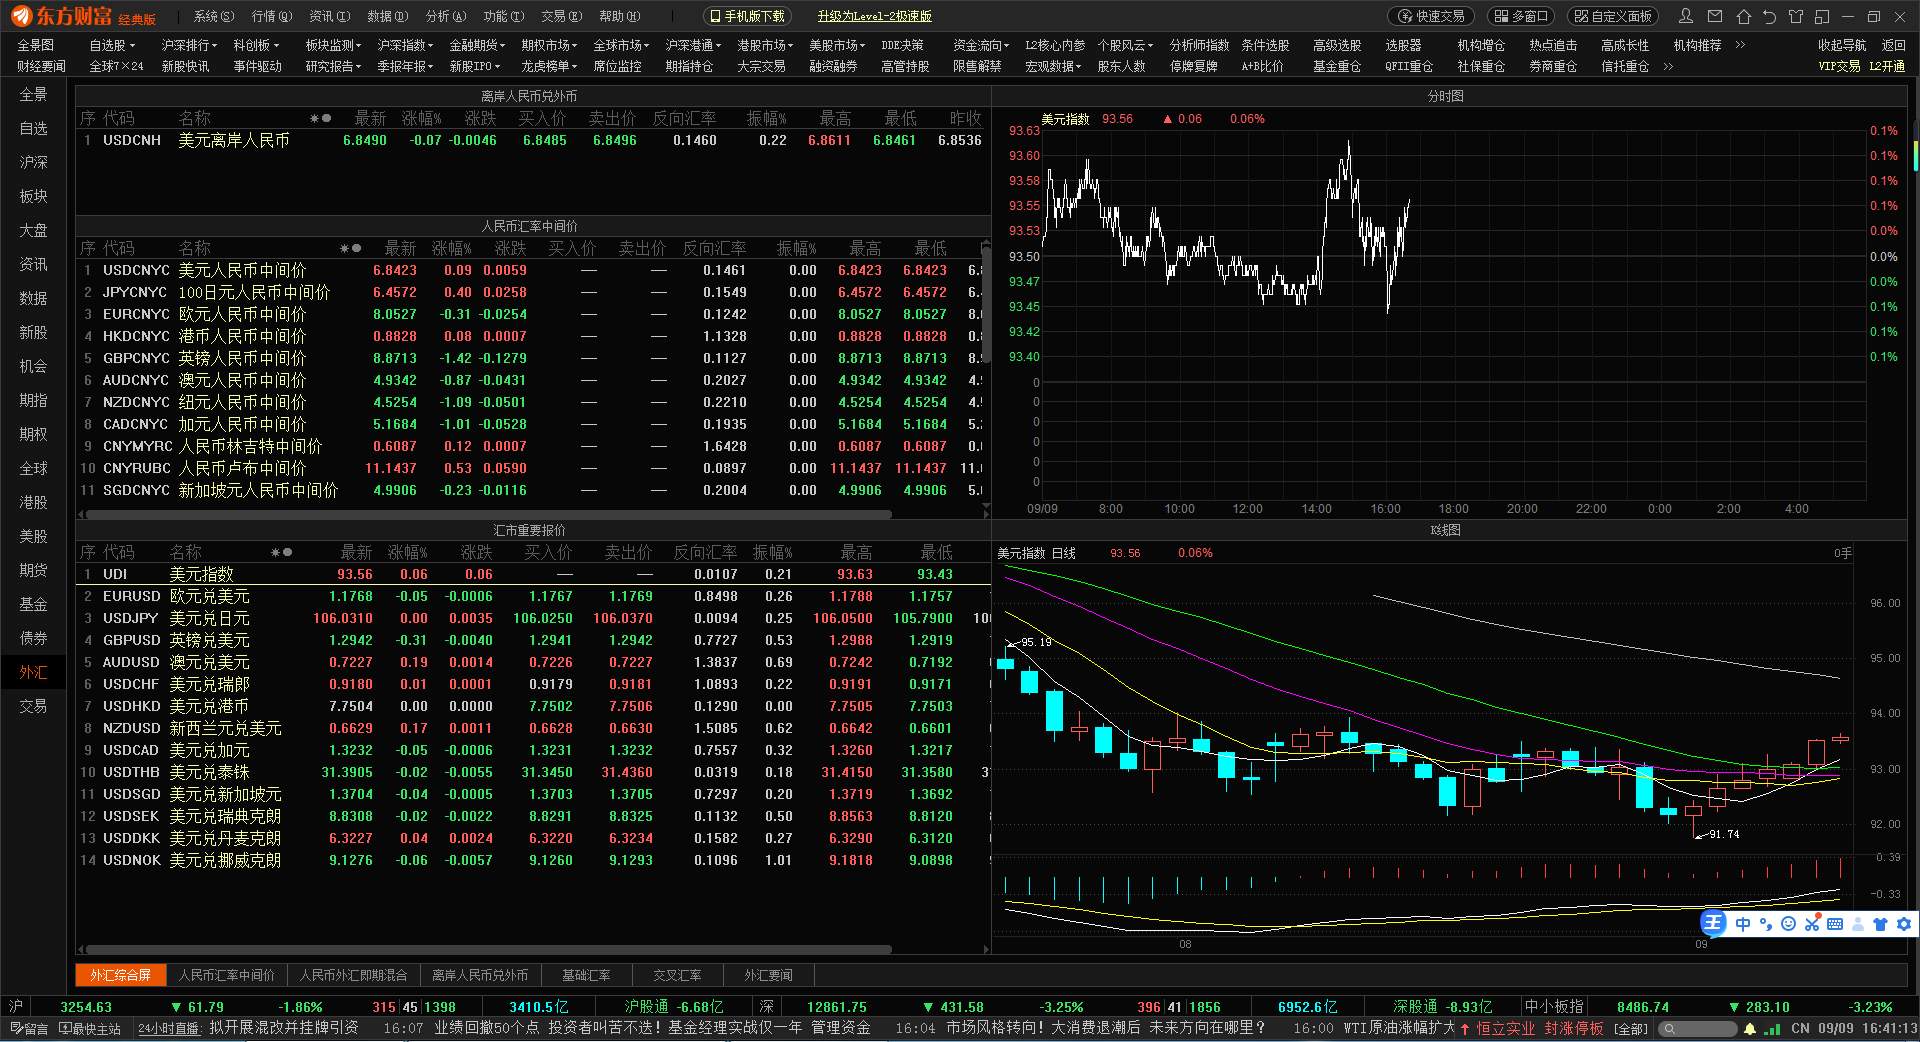1920x1042 pixels.
Task: Toggle IME punctuation mode button
Action: 1766,924
